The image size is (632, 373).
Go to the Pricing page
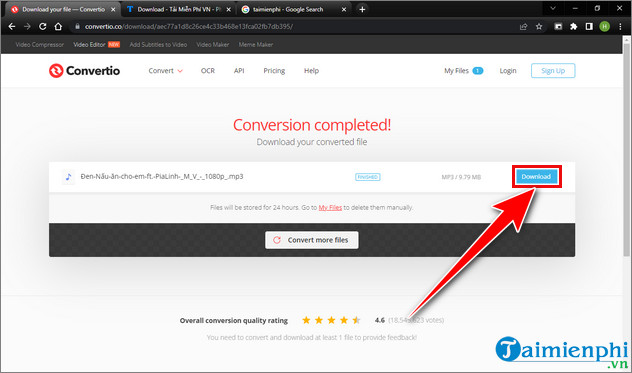point(274,71)
